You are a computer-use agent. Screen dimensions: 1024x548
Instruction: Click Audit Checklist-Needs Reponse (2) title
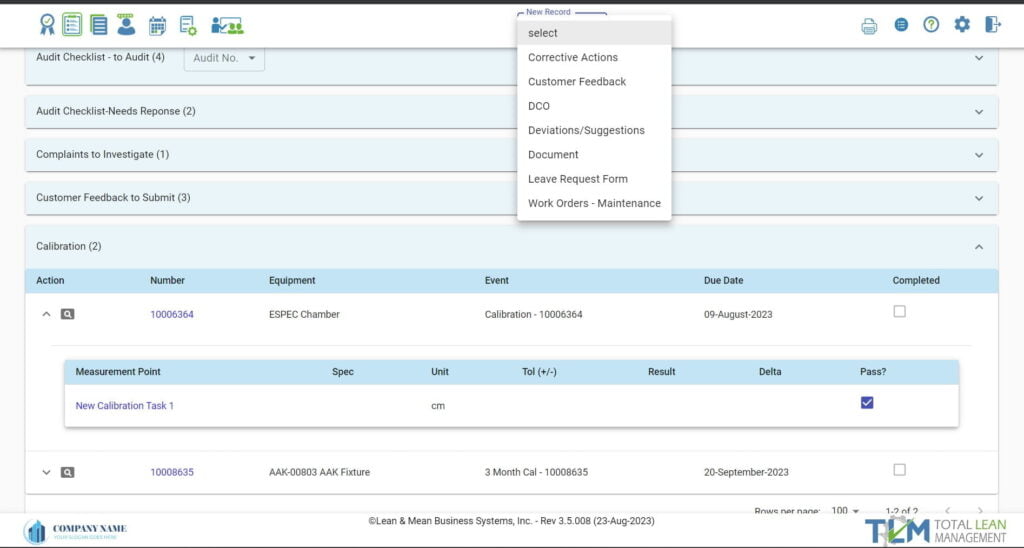click(x=116, y=111)
